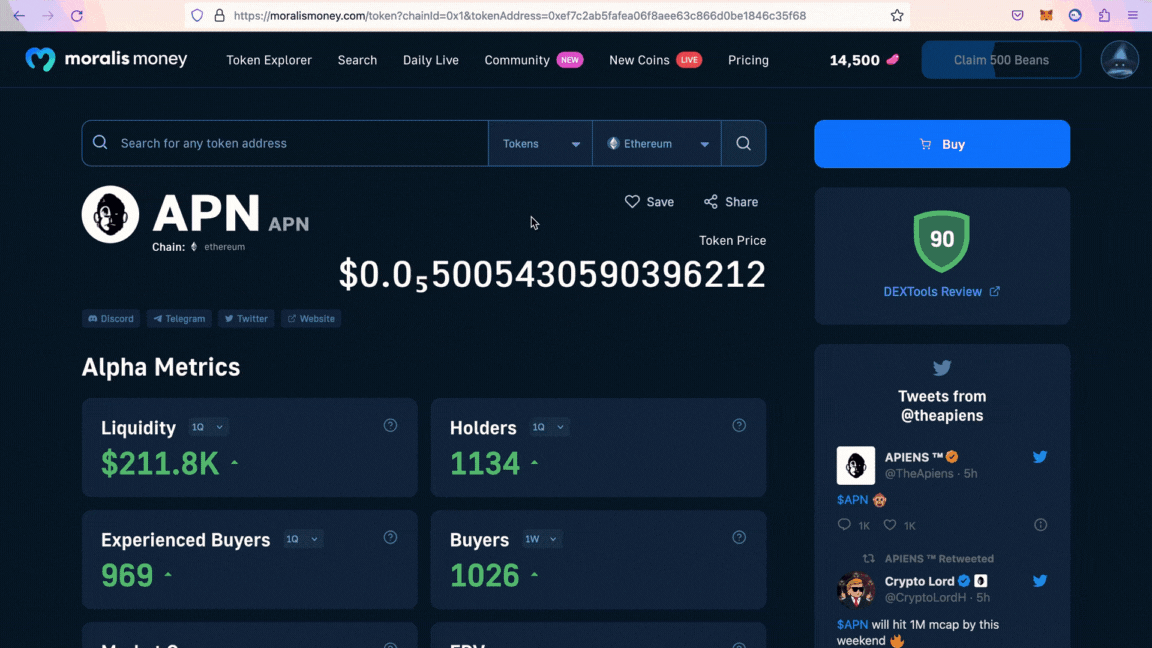Open the info icon on APIENS tweet
The image size is (1152, 648).
(x=1040, y=525)
